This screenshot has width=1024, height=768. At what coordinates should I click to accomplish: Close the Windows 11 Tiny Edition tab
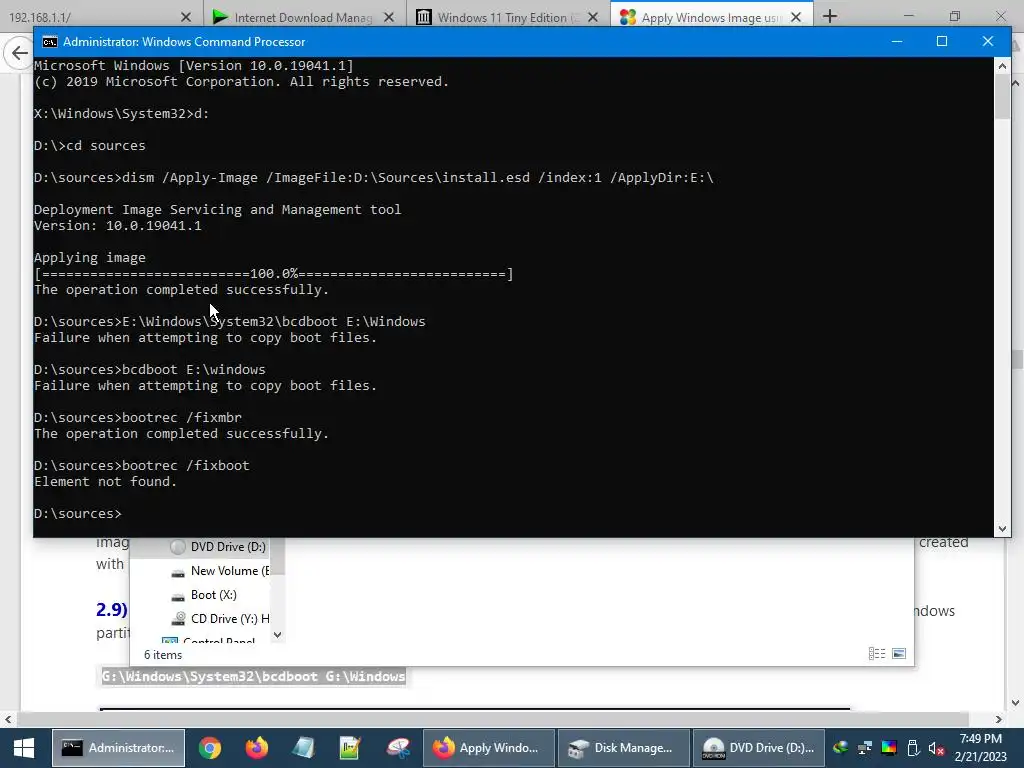[x=592, y=18]
